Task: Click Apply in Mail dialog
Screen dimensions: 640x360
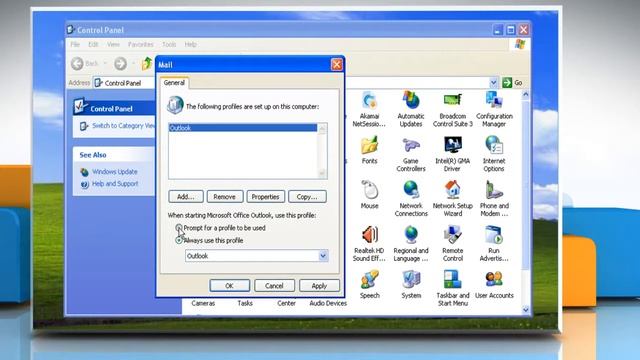Action: click(319, 286)
